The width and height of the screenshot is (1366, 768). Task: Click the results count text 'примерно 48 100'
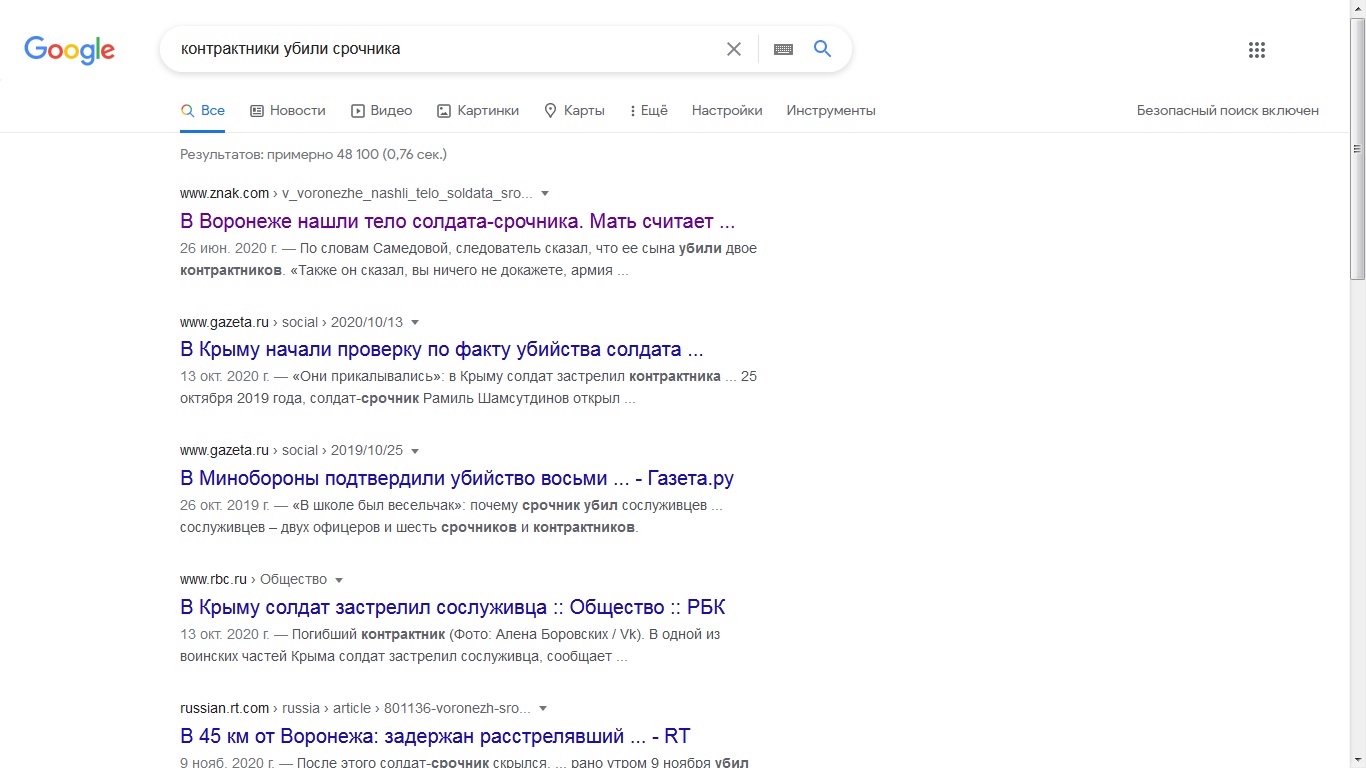pyautogui.click(x=313, y=155)
